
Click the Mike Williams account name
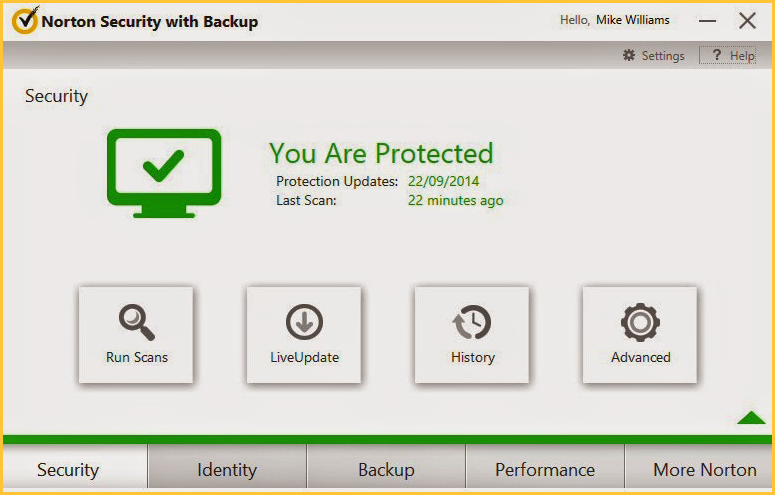click(633, 20)
